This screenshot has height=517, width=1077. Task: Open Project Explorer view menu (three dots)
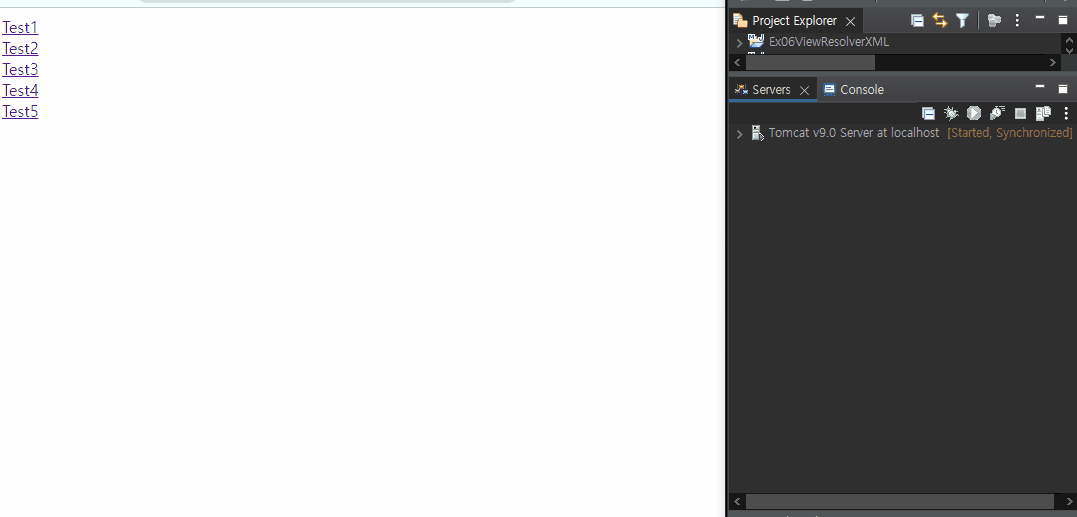pos(1017,21)
